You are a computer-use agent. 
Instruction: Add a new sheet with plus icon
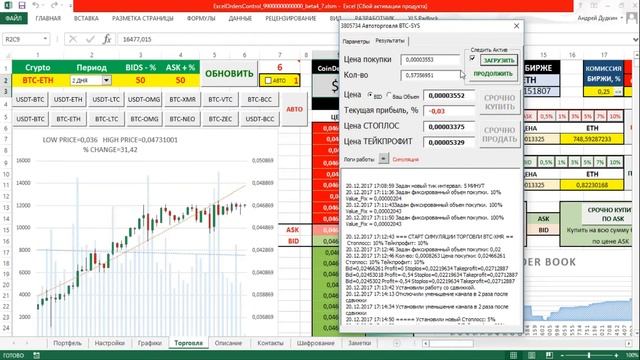pos(396,343)
